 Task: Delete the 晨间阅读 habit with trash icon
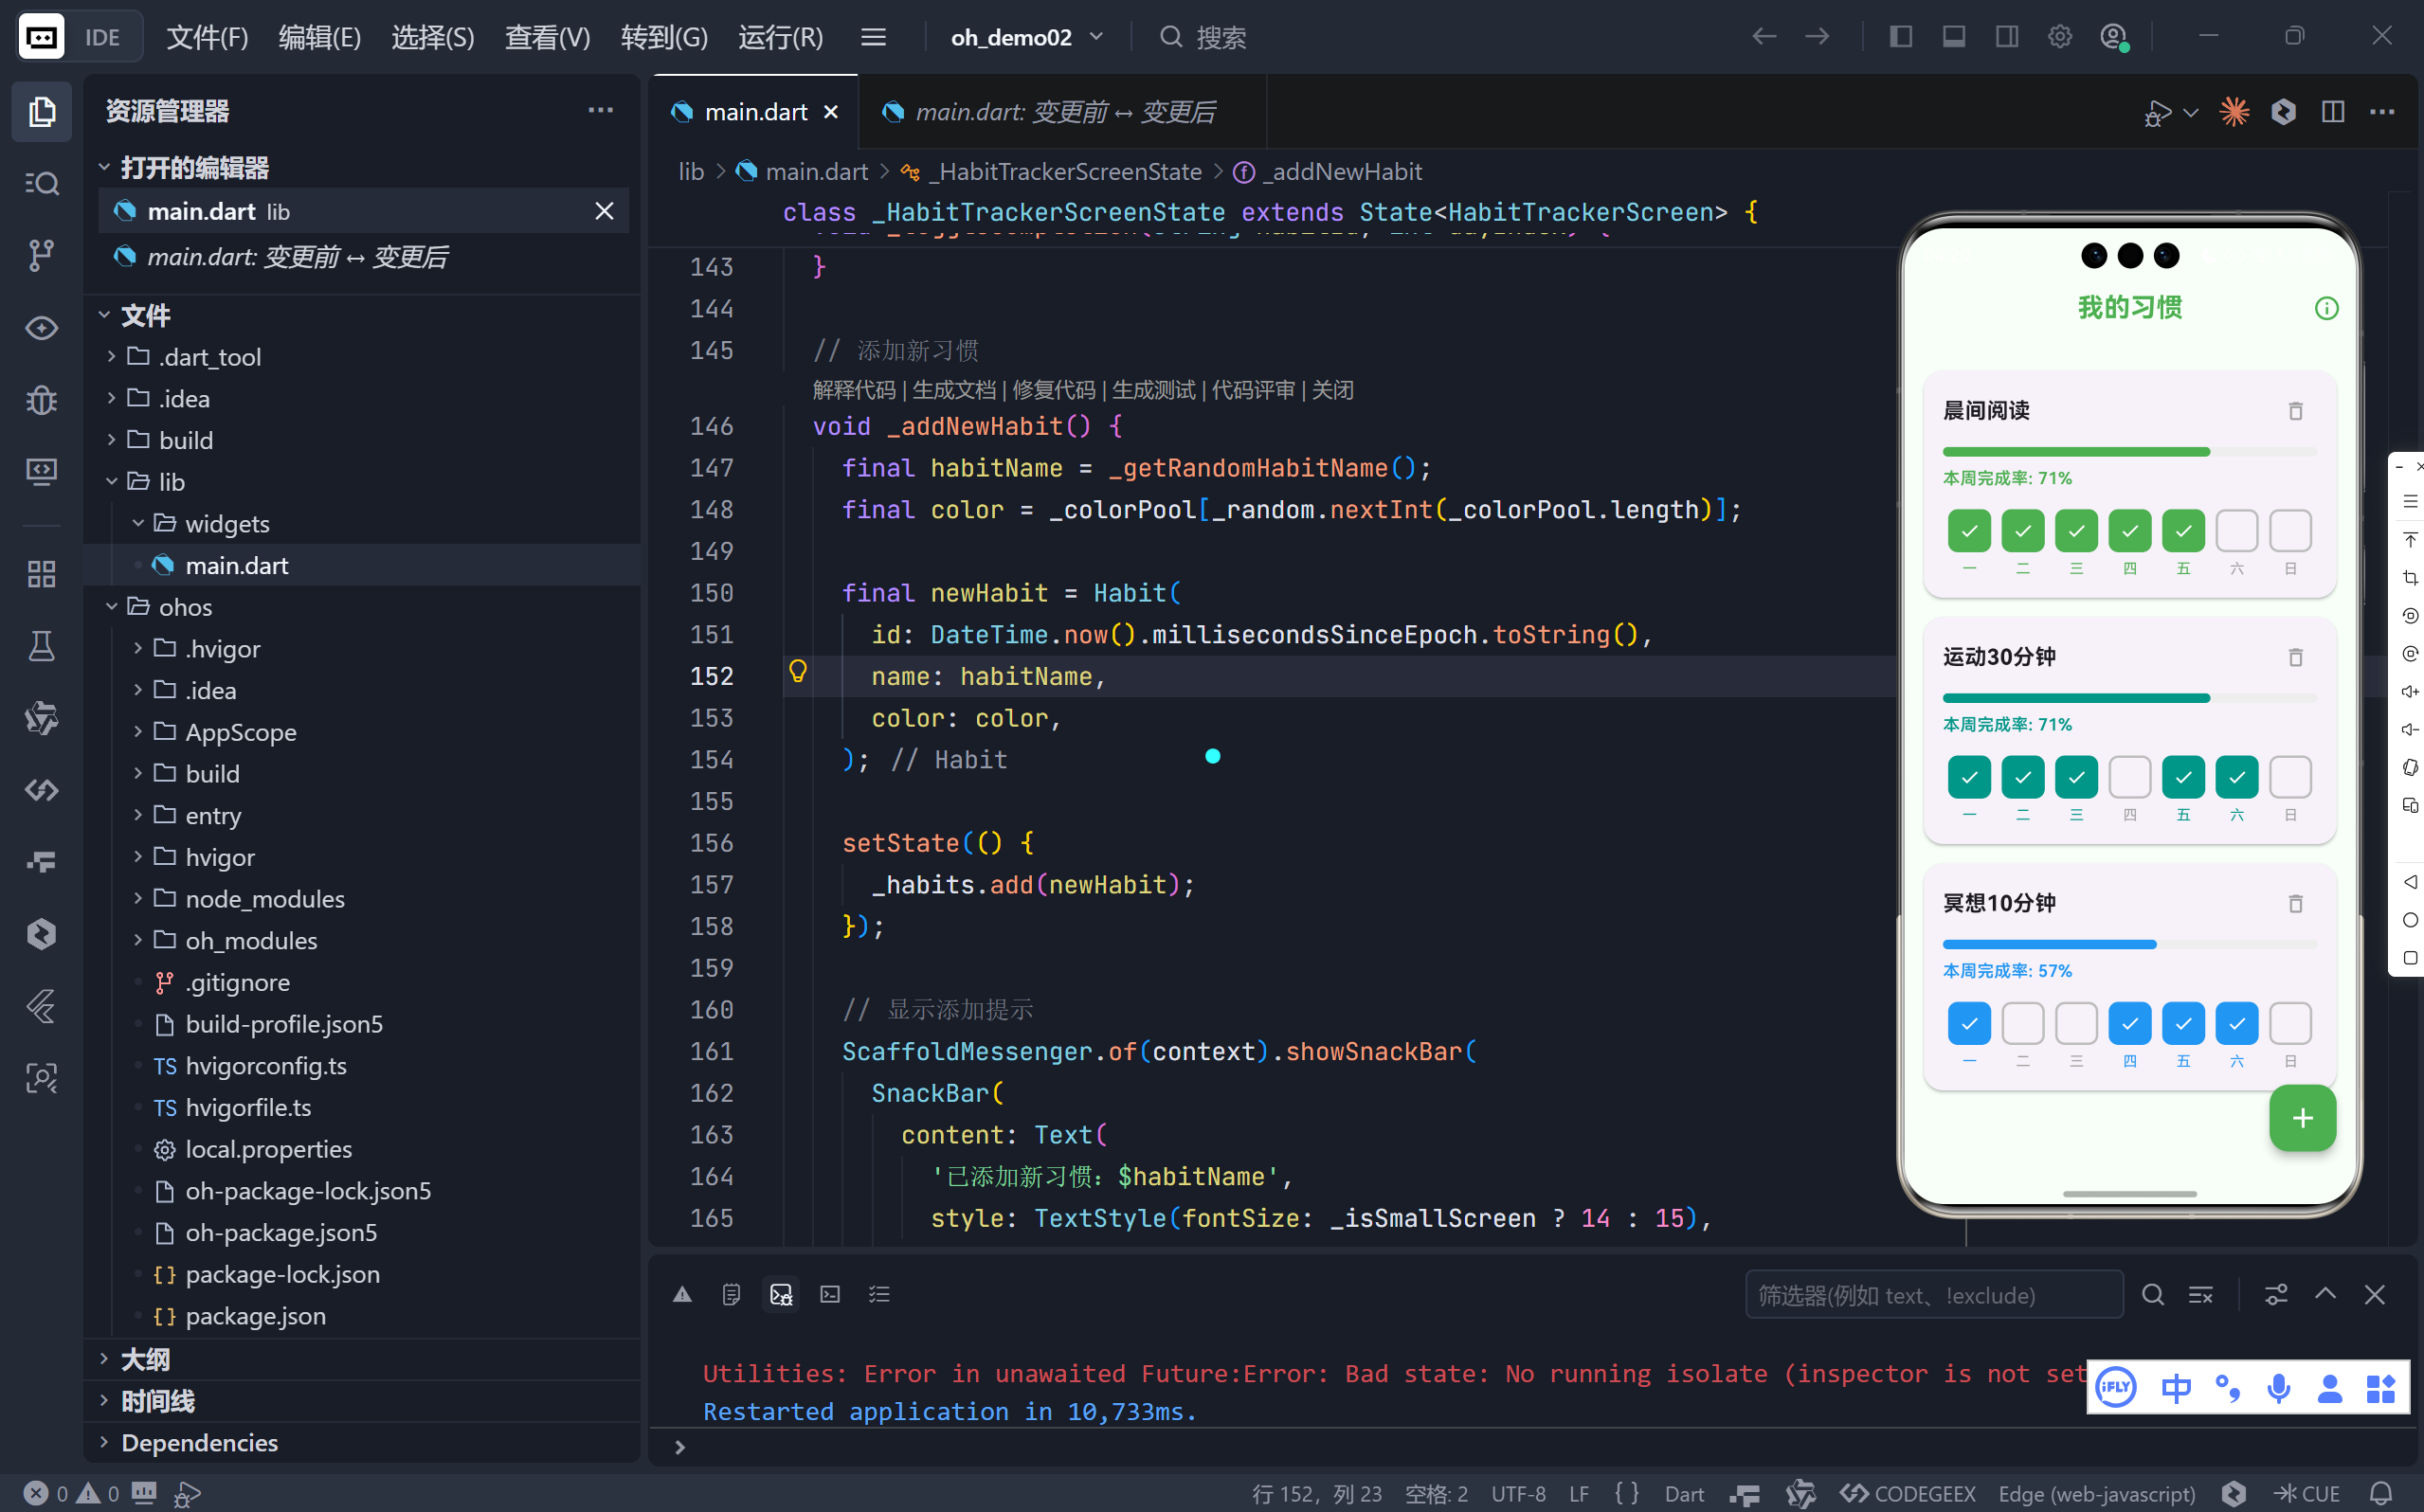click(x=2295, y=411)
